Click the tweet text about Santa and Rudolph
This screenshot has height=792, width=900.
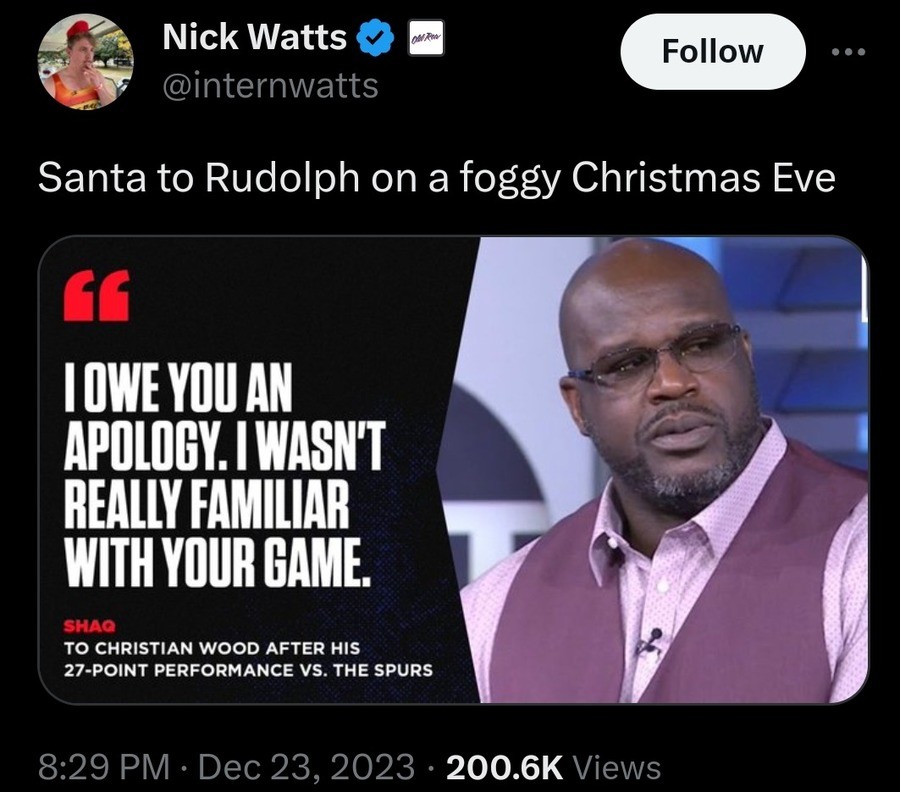tap(436, 178)
